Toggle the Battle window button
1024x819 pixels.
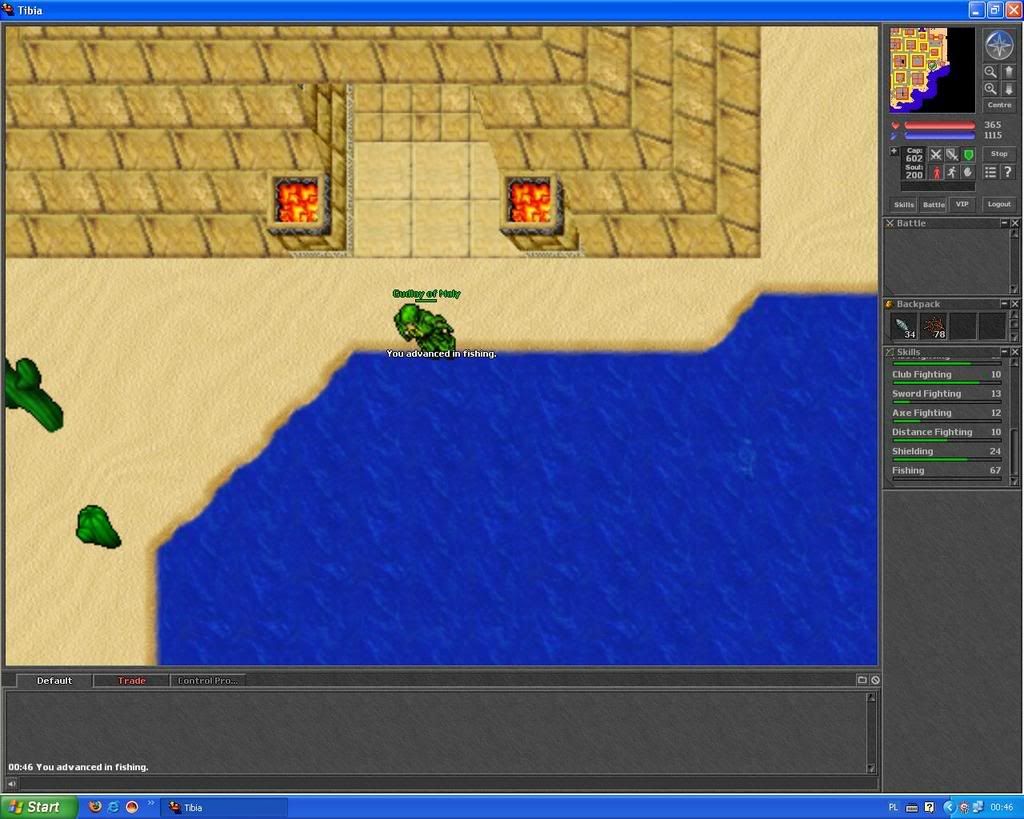tap(934, 204)
